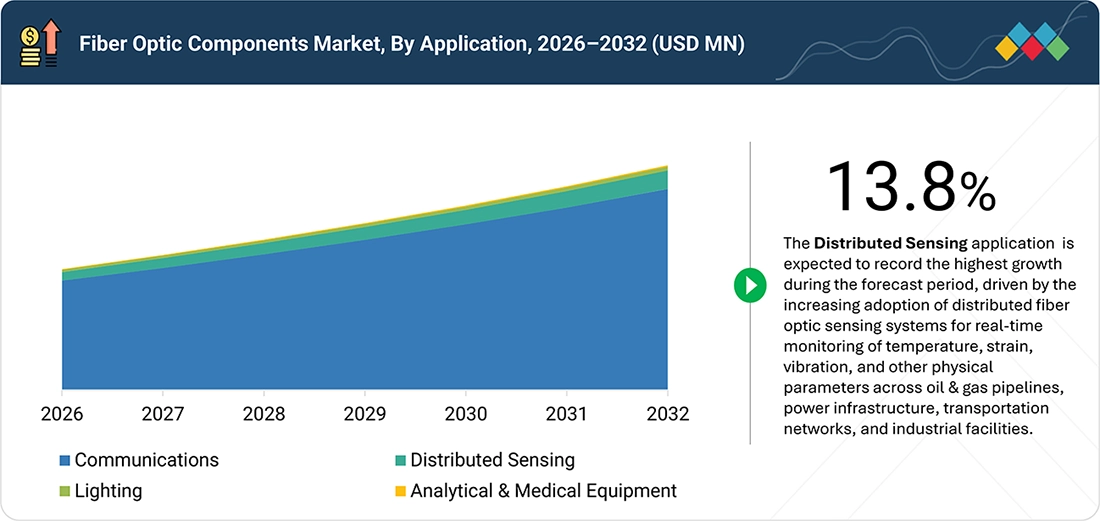Click the 13.8% growth figure
The width and height of the screenshot is (1100, 521).
click(911, 186)
